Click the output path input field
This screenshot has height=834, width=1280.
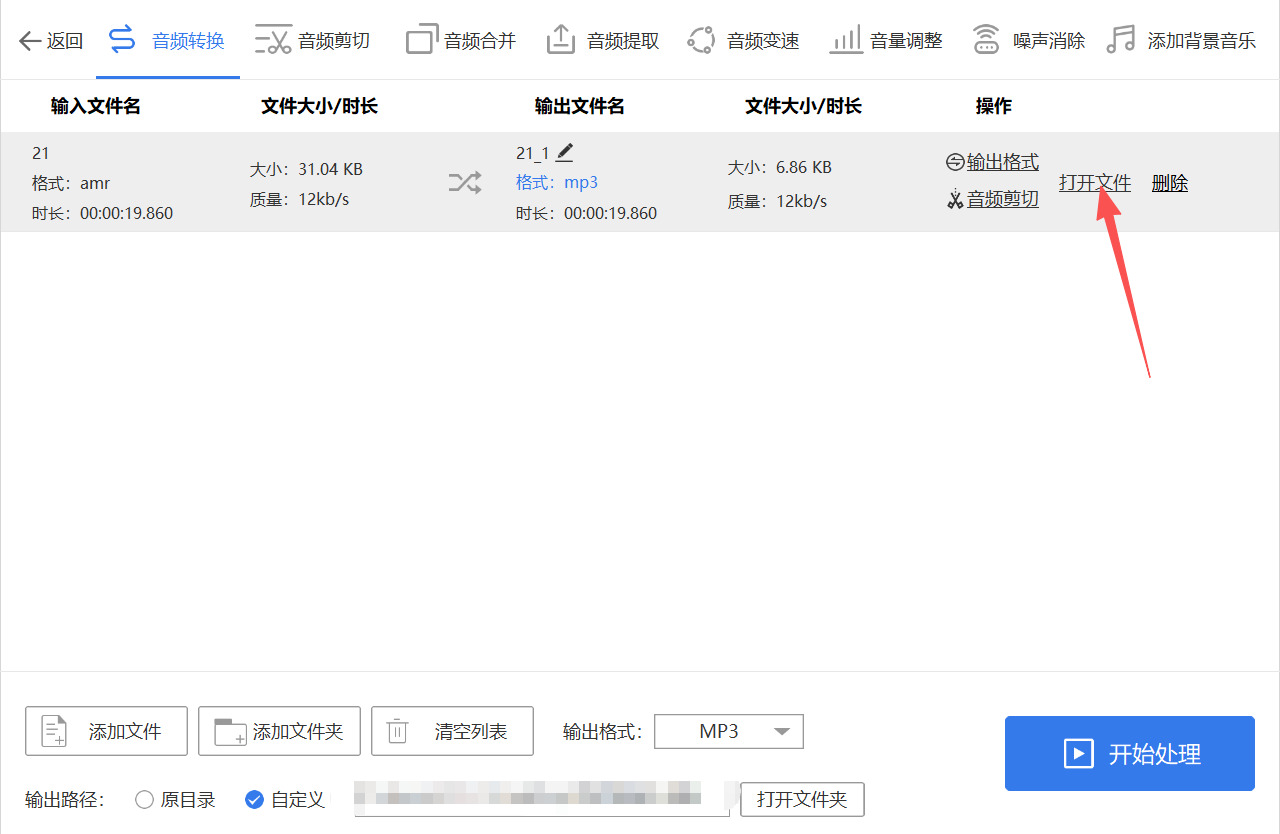pyautogui.click(x=540, y=799)
